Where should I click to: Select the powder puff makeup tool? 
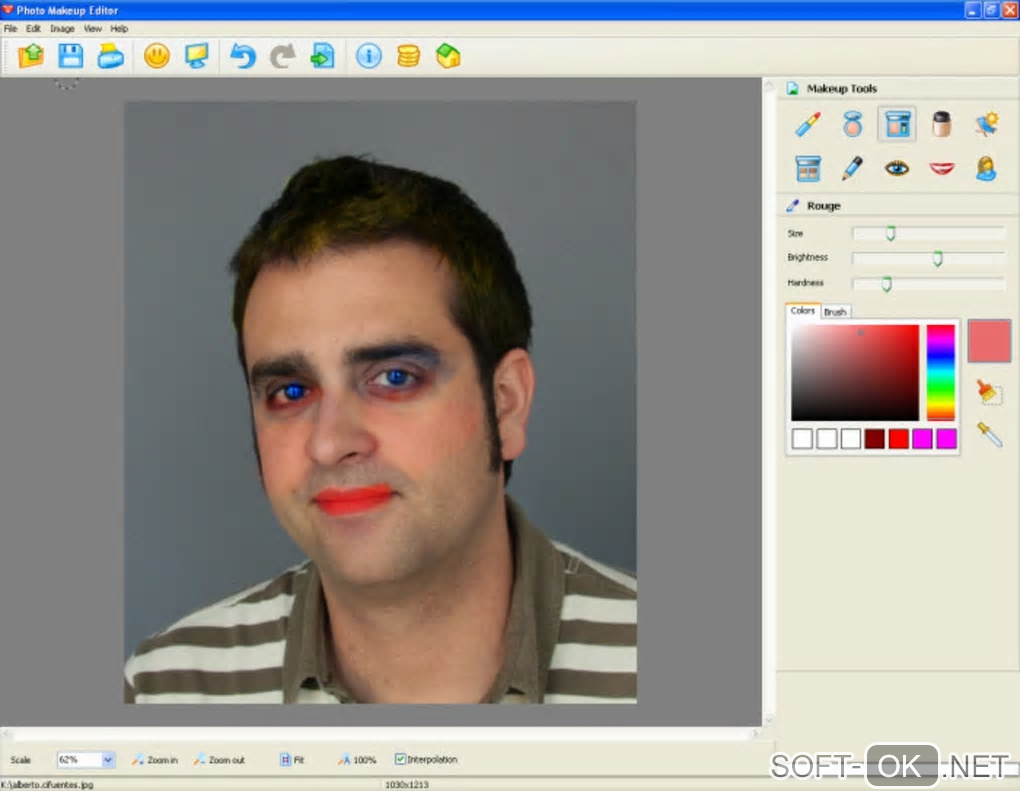click(x=852, y=124)
